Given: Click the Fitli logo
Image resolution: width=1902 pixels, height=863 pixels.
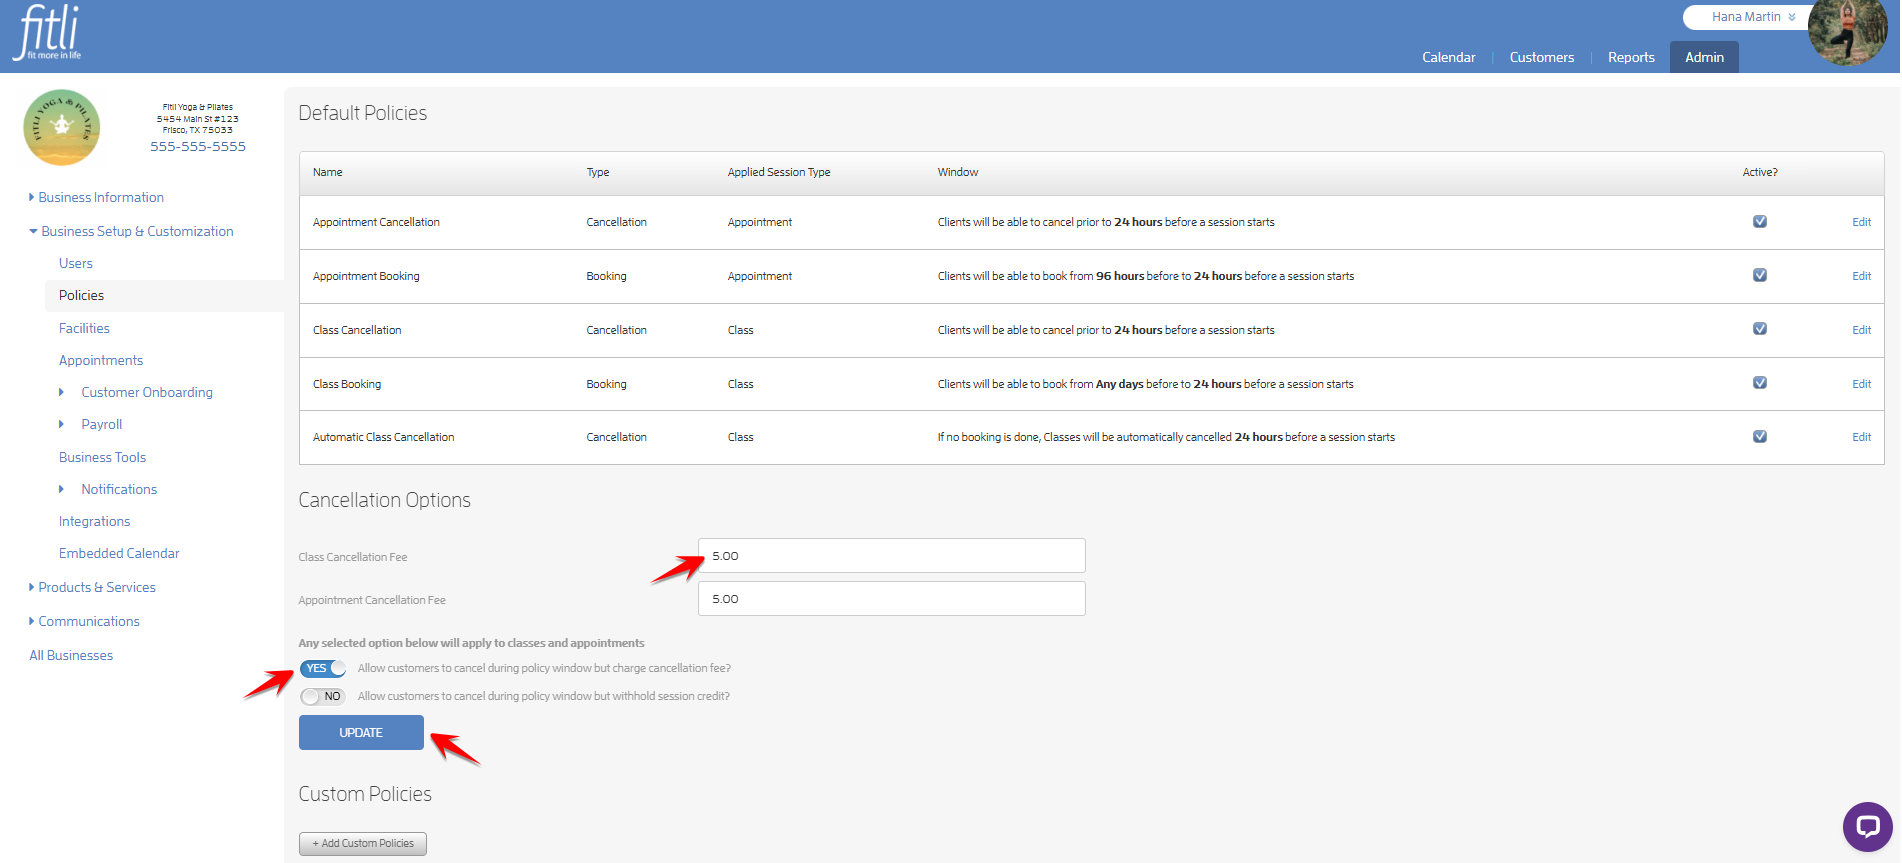Looking at the screenshot, I should pos(47,33).
